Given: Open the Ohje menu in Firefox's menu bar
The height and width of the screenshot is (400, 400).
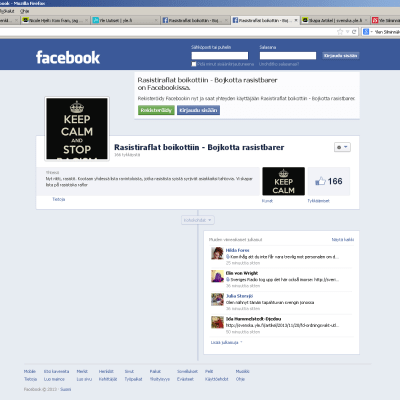Looking at the screenshot, I should [x=24, y=11].
